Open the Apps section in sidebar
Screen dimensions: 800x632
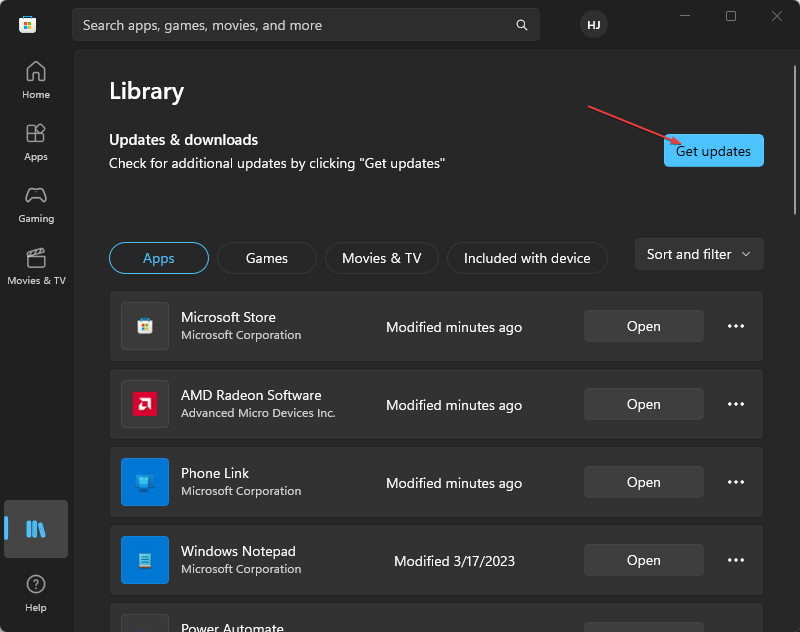pyautogui.click(x=36, y=142)
